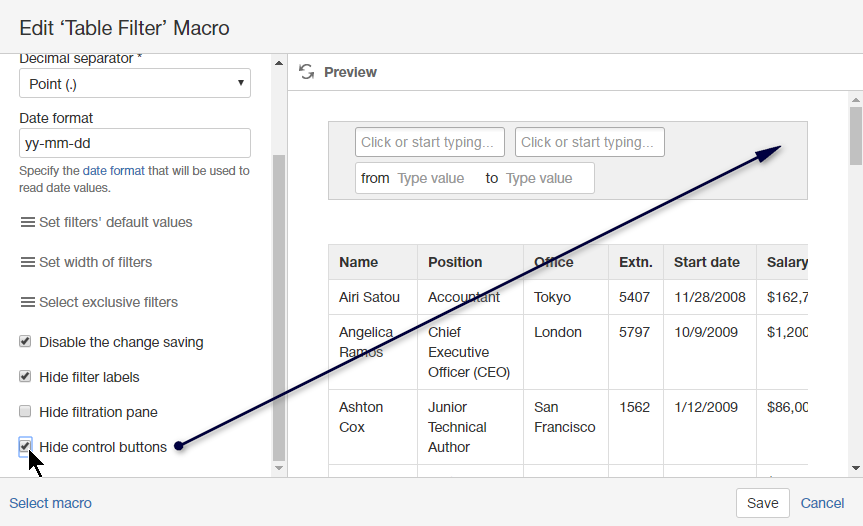Image resolution: width=863 pixels, height=526 pixels.
Task: Uncheck Hide filter labels checkbox
Action: (x=26, y=377)
